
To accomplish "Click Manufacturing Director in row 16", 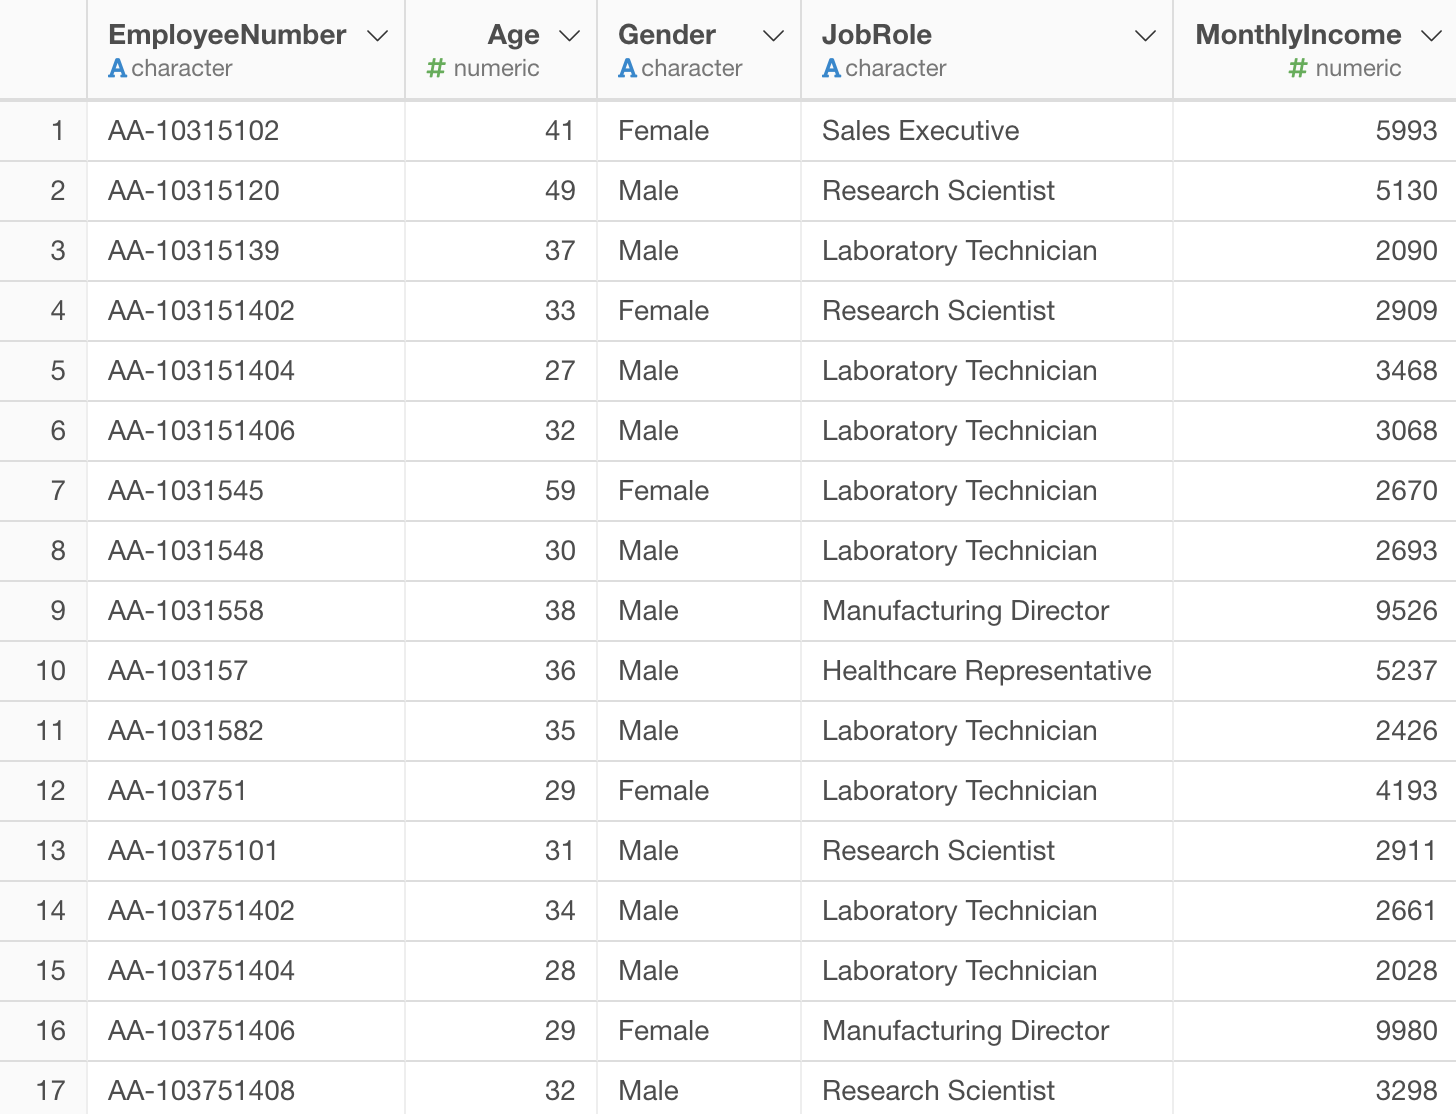I will tap(965, 1031).
